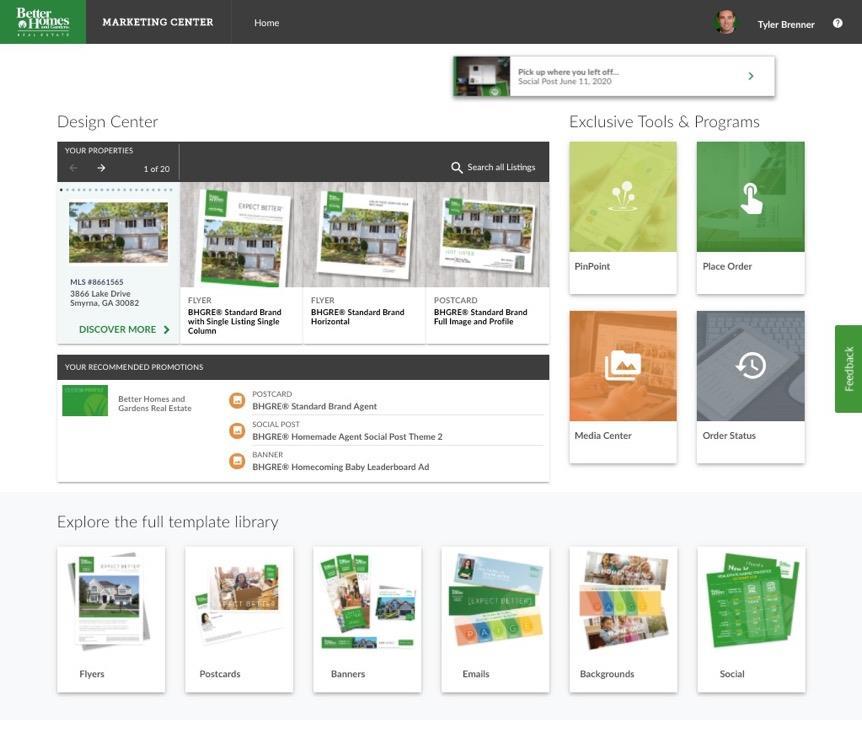The width and height of the screenshot is (862, 738).
Task: Click Tyler Brenner's profile avatar
Action: pyautogui.click(x=725, y=22)
